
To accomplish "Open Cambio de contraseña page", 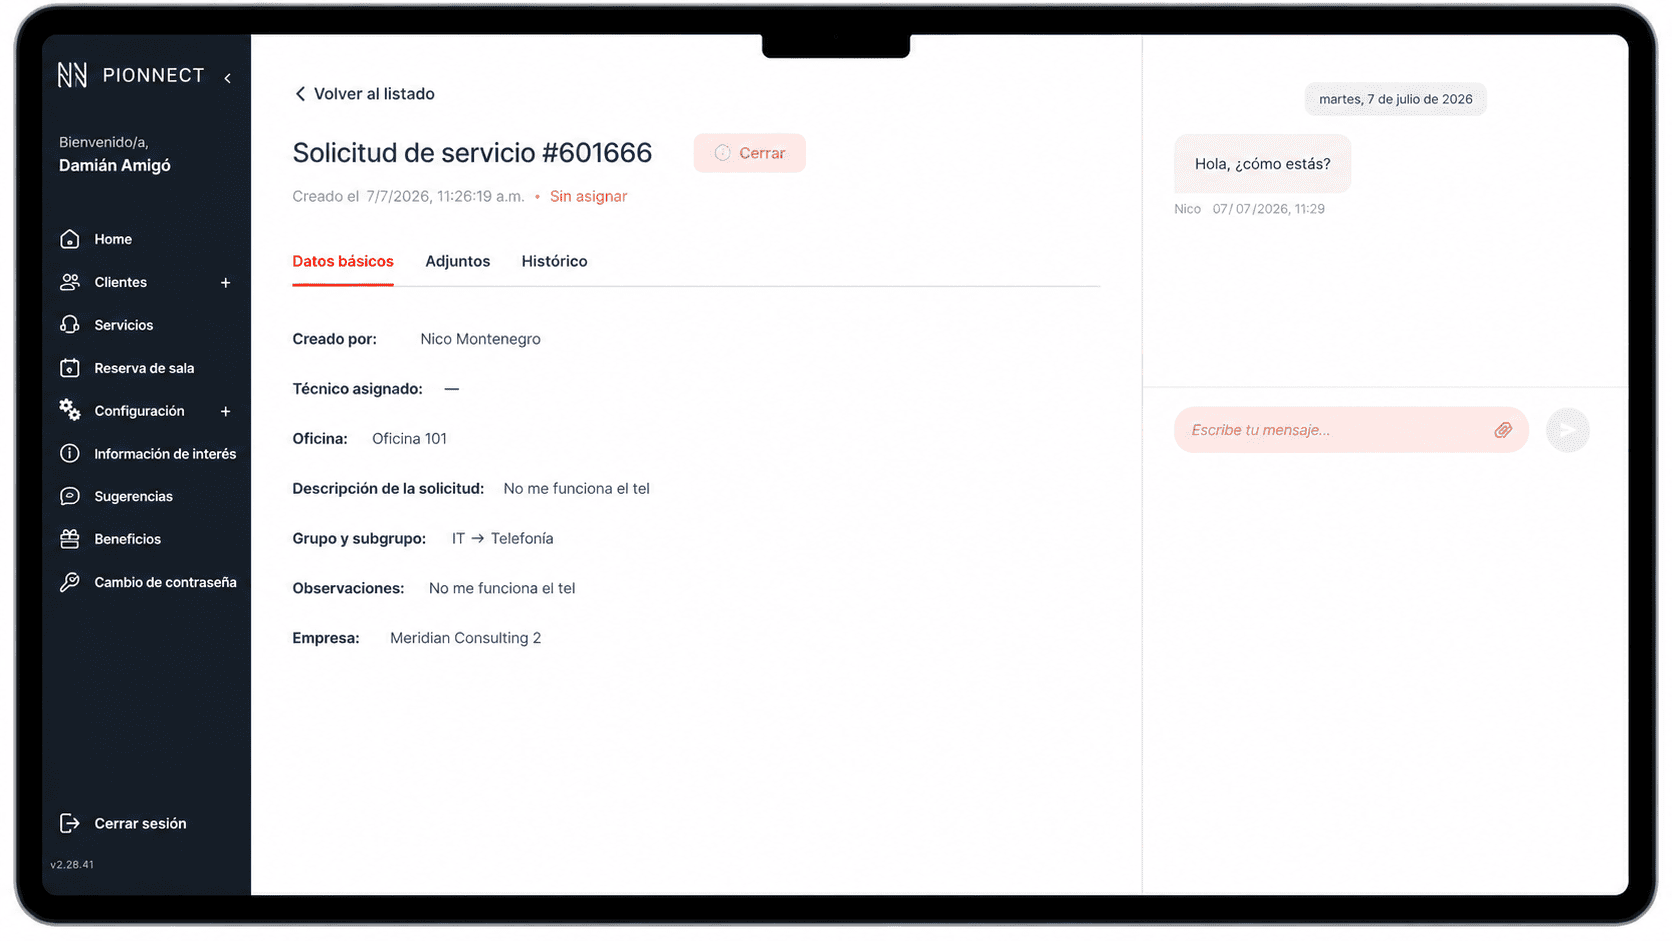I will point(165,582).
